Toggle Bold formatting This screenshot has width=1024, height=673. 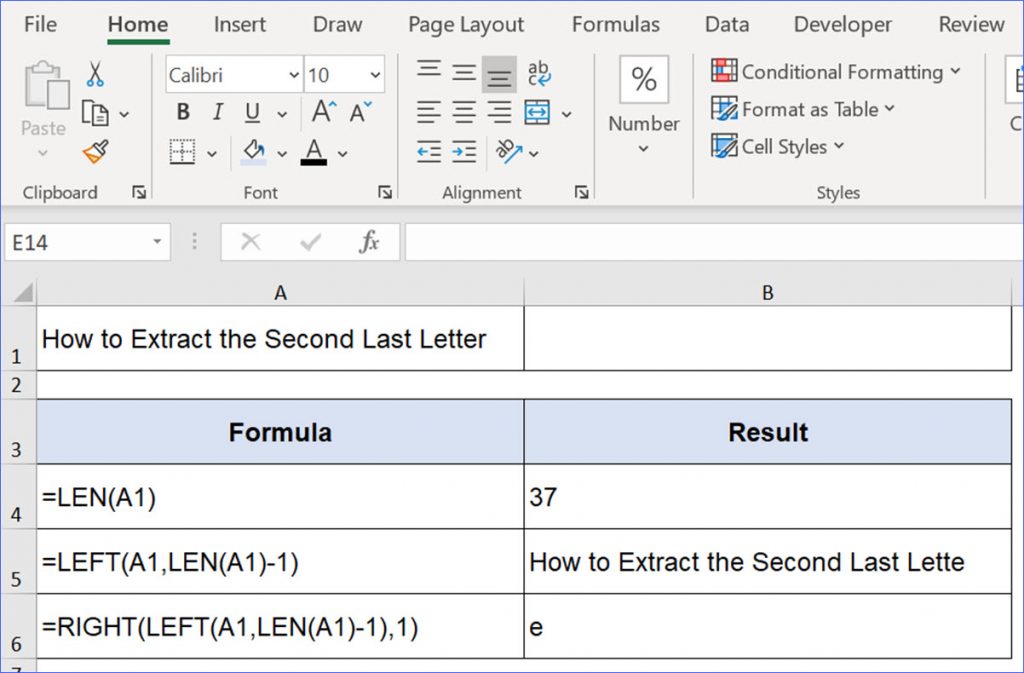click(181, 112)
